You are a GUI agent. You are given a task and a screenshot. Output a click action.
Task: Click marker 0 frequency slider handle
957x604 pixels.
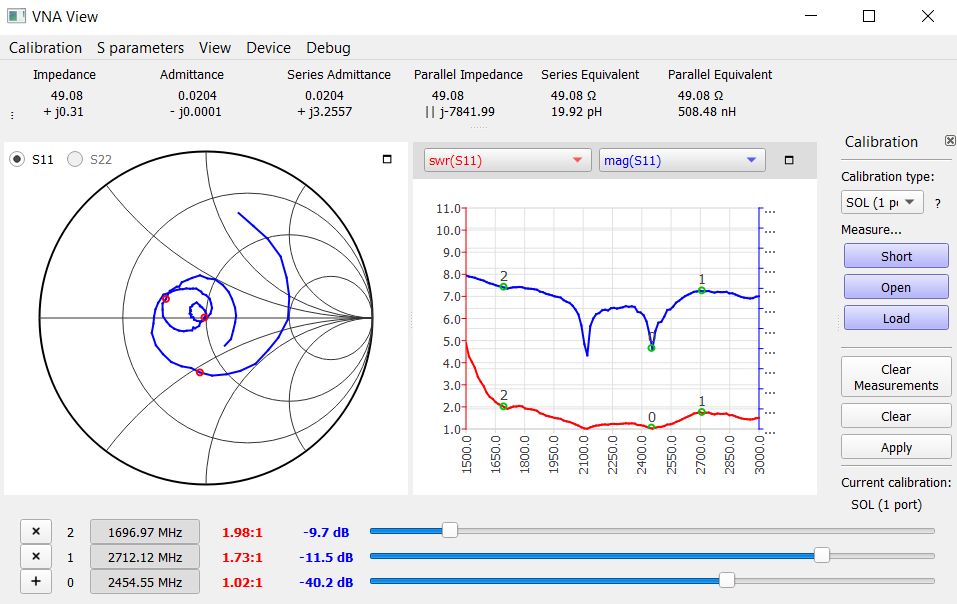[727, 580]
